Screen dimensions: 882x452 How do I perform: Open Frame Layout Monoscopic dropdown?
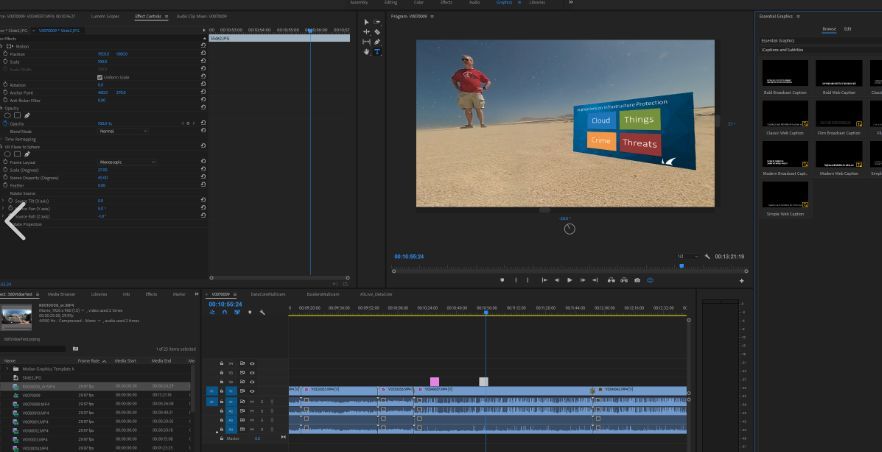click(127, 162)
